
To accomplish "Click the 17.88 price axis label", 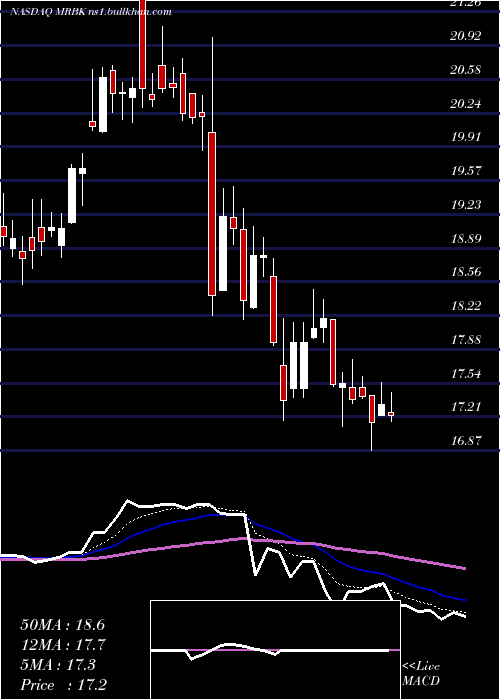I will [x=466, y=339].
